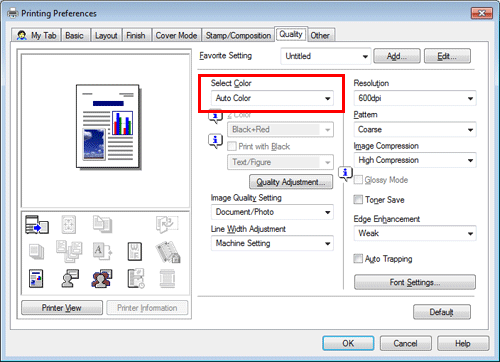Click the Quality Adjustment button
Screen dimensions: 500x362
tap(291, 182)
